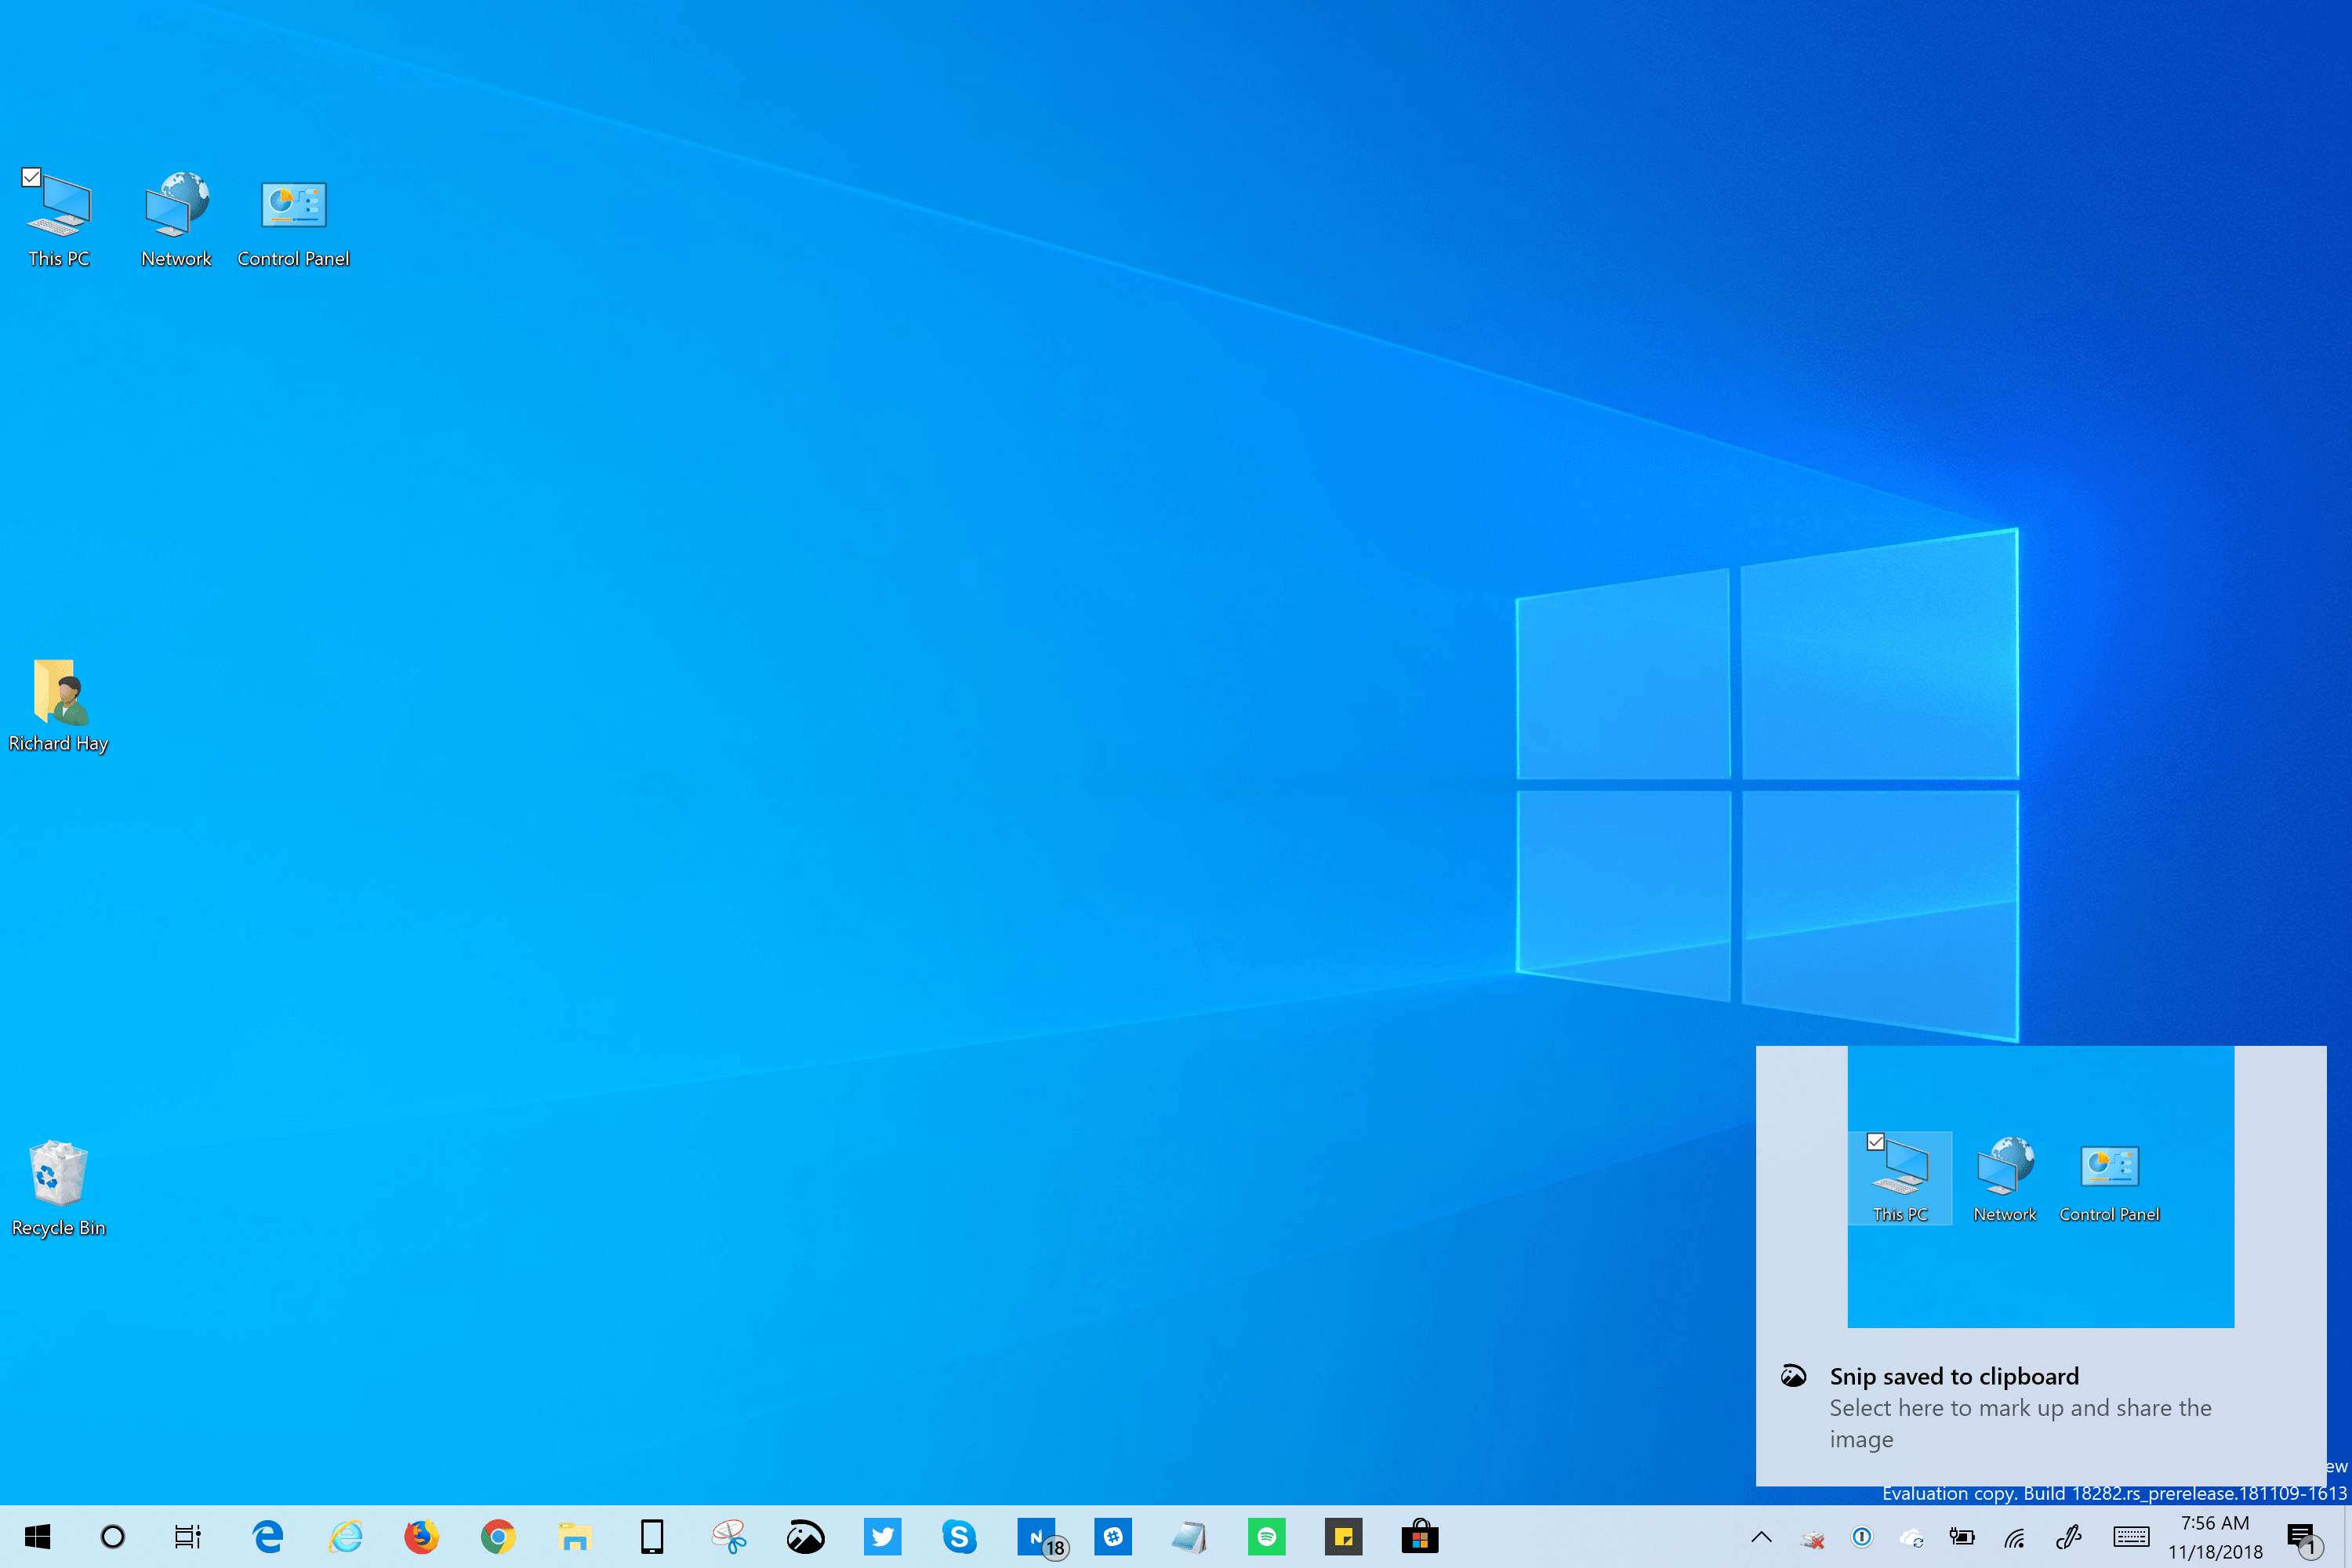Uncheck the This PC selection checkbox
This screenshot has width=2352, height=1568.
point(31,177)
